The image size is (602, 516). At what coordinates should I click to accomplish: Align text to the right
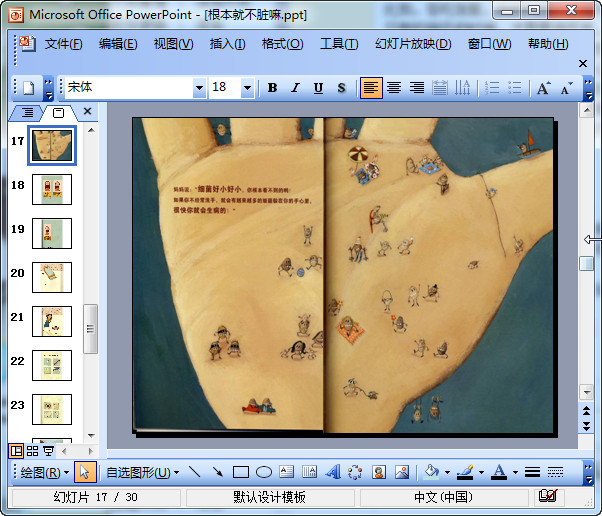coord(417,88)
